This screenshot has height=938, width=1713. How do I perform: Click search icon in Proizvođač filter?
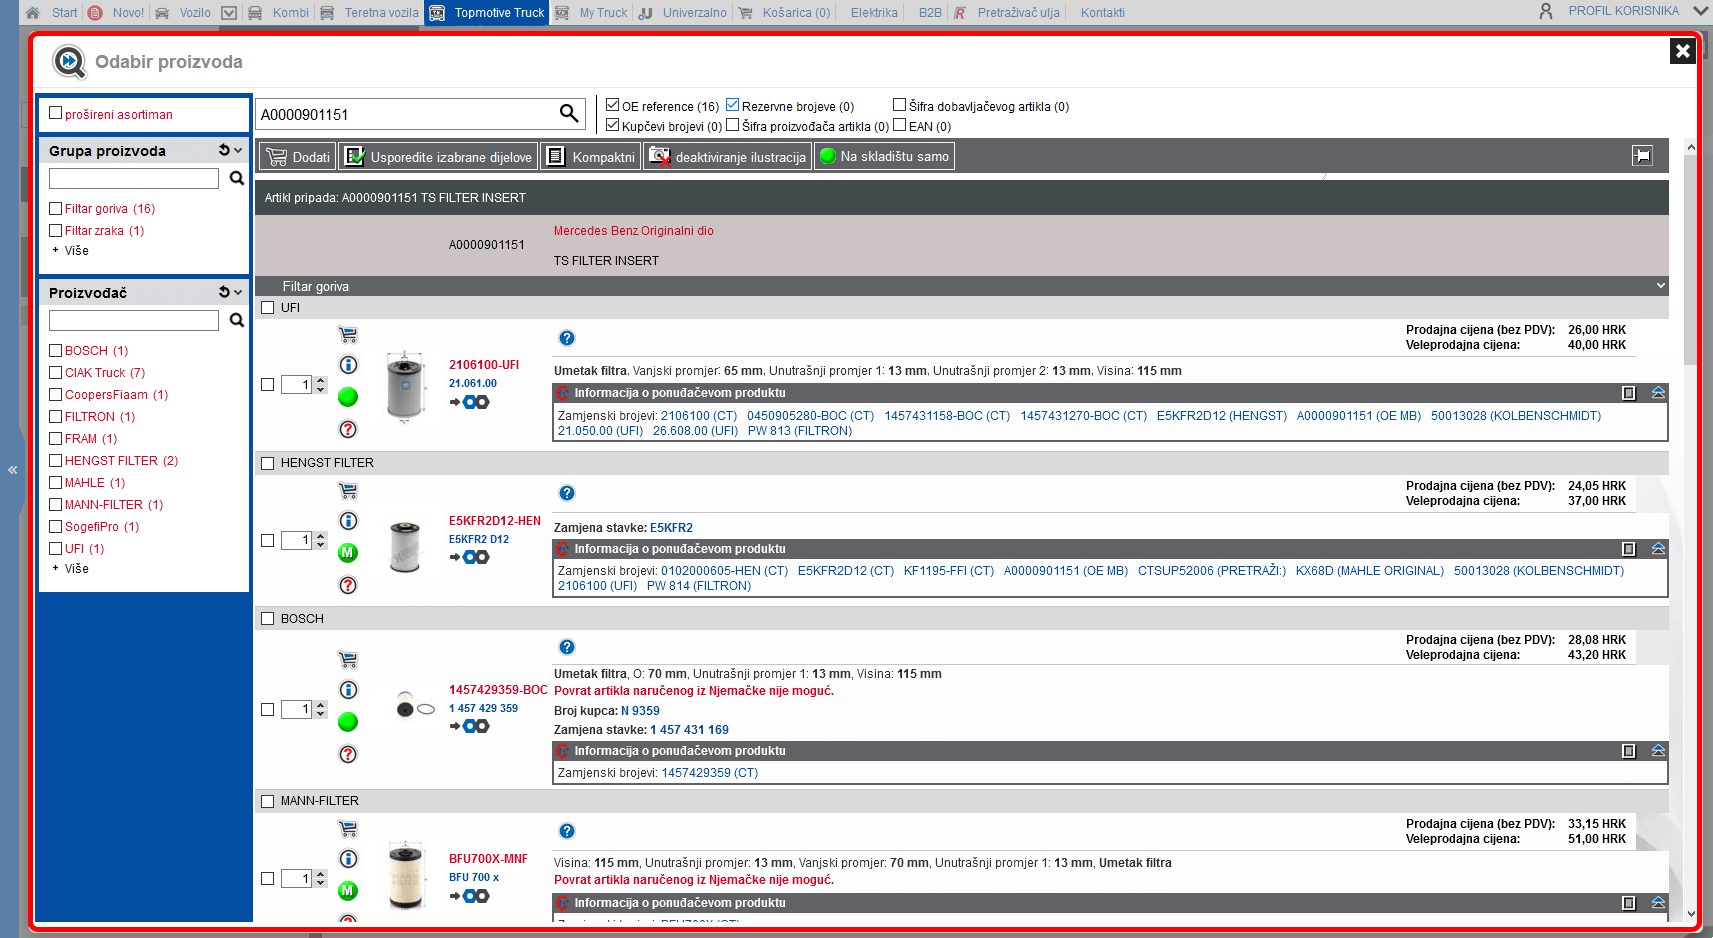(237, 320)
